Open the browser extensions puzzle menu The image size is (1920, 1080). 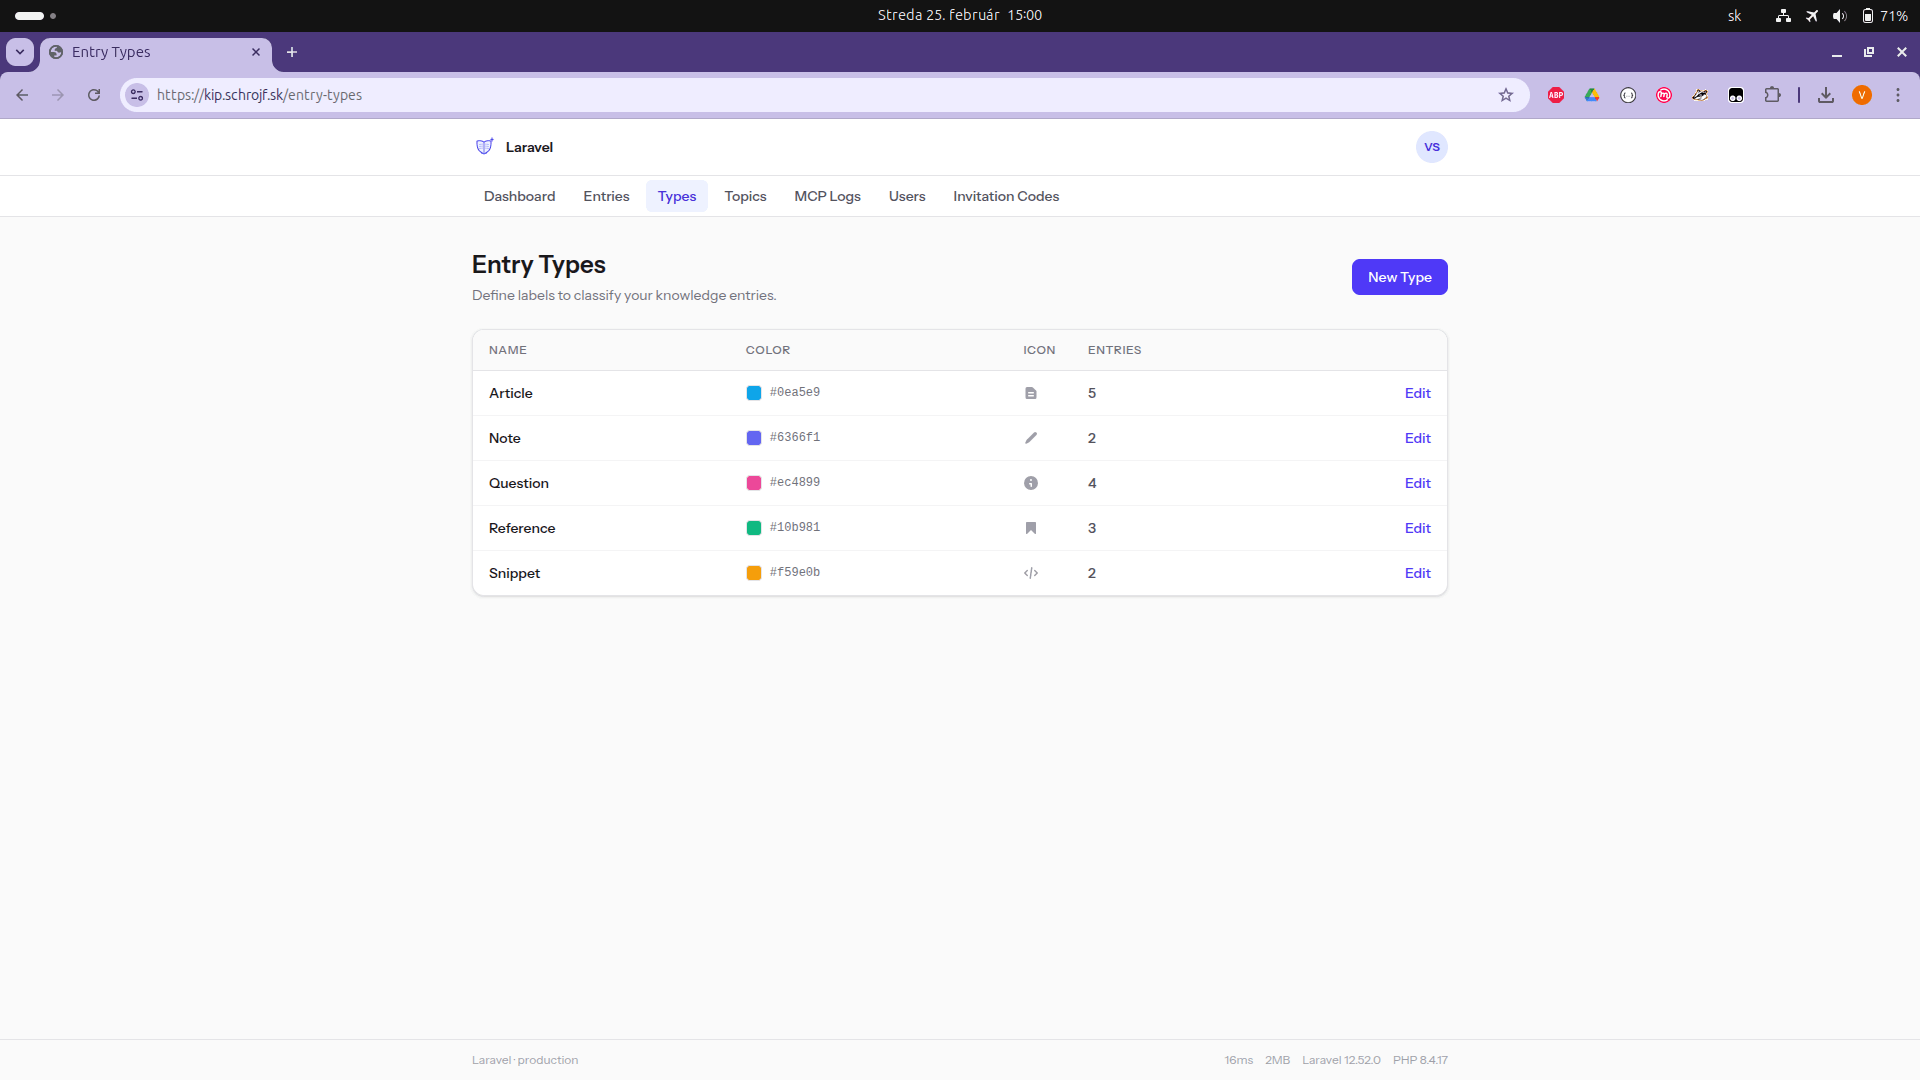(1772, 95)
